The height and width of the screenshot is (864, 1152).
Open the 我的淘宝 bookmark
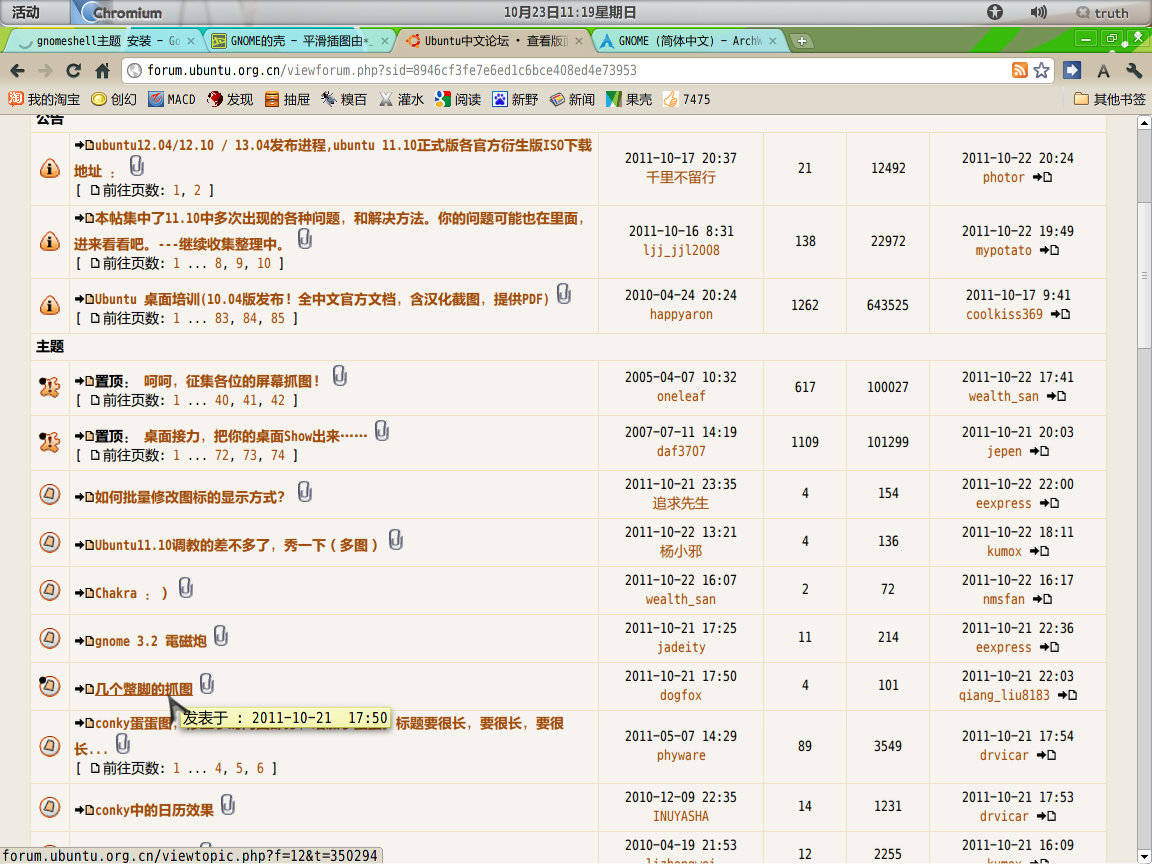(44, 99)
